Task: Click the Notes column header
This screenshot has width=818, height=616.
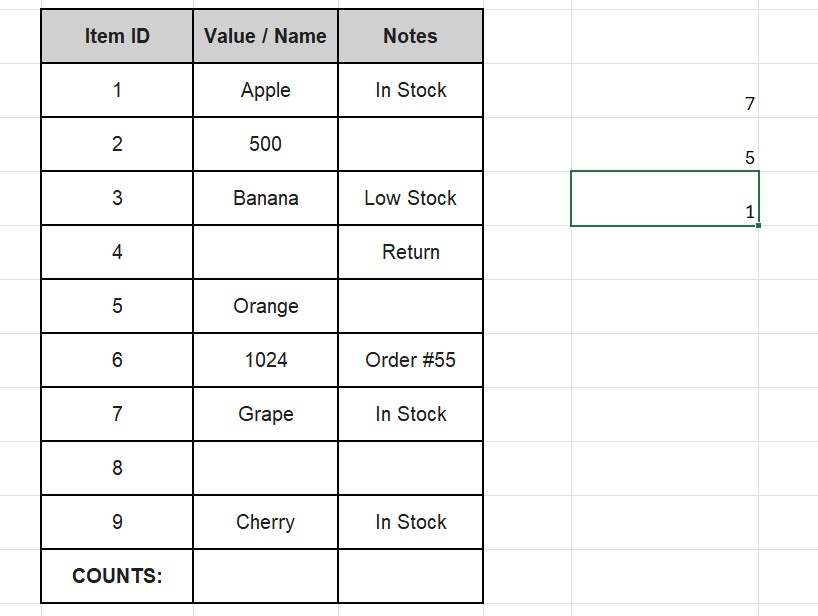Action: coord(410,37)
